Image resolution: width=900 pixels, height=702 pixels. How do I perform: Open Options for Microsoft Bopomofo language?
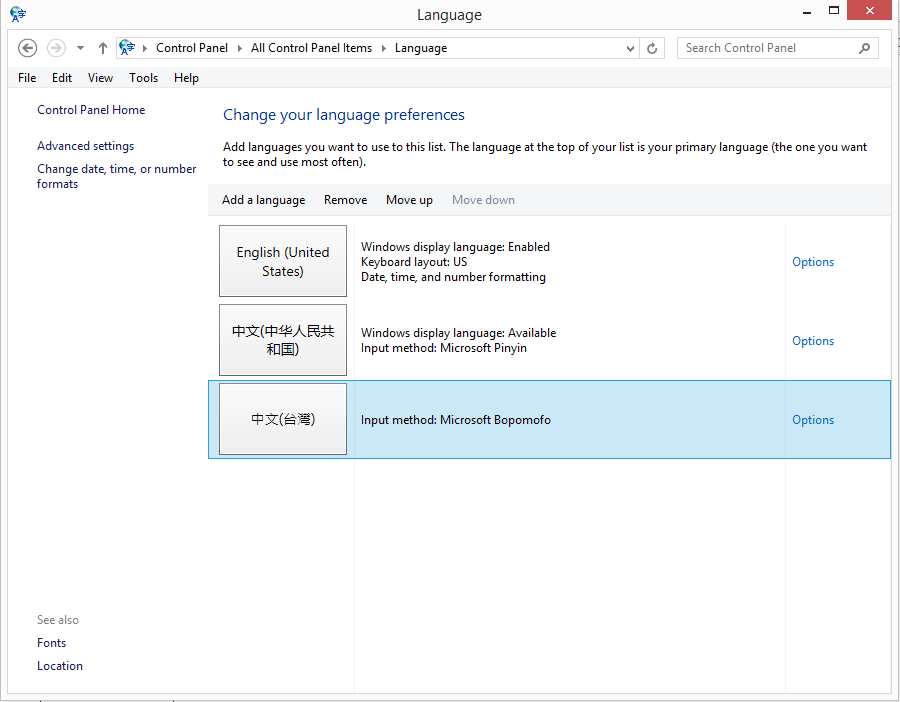pyautogui.click(x=813, y=420)
